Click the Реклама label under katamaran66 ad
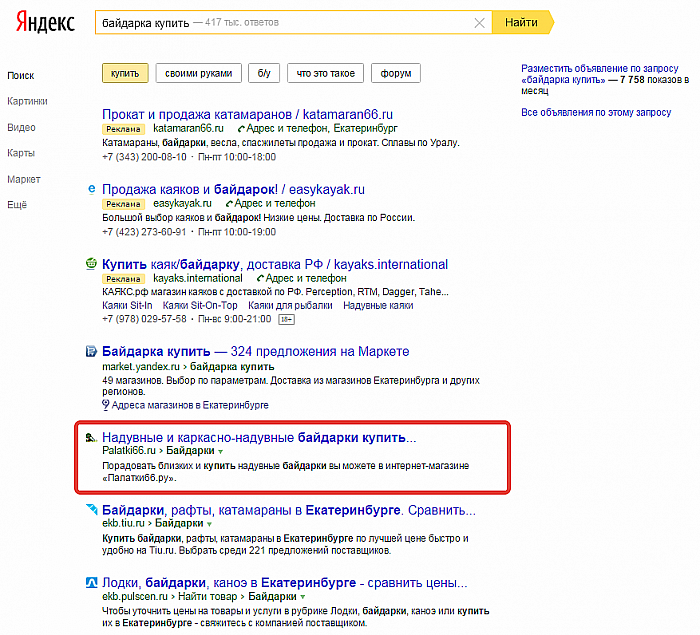This screenshot has width=700, height=635. coord(123,129)
